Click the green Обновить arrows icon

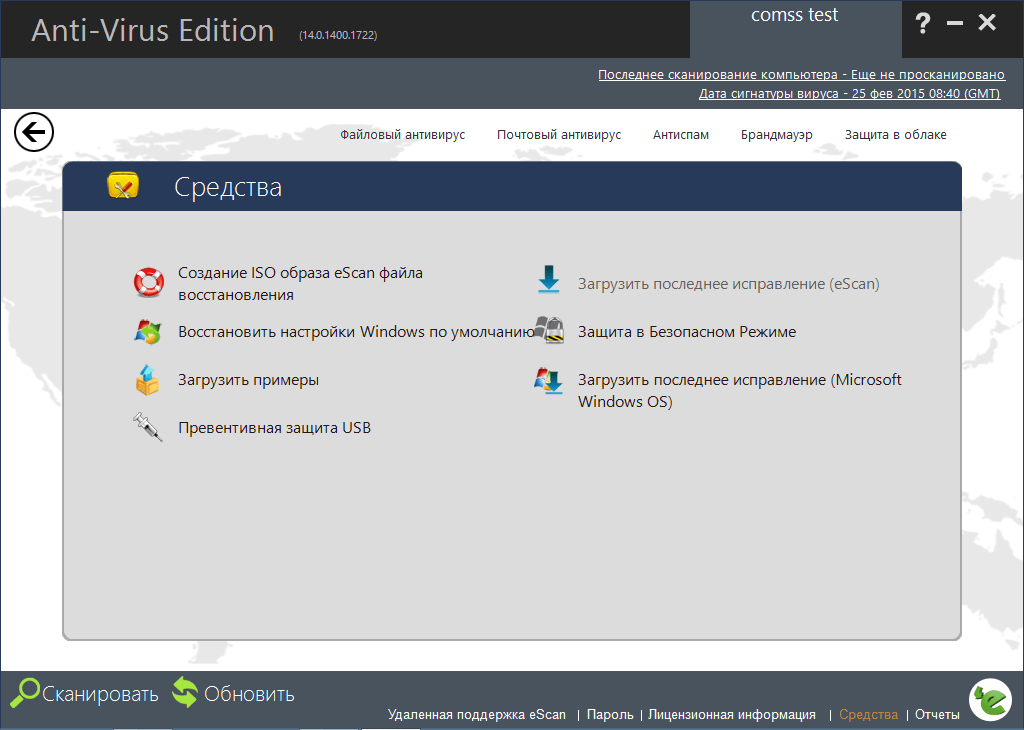pyautogui.click(x=185, y=691)
